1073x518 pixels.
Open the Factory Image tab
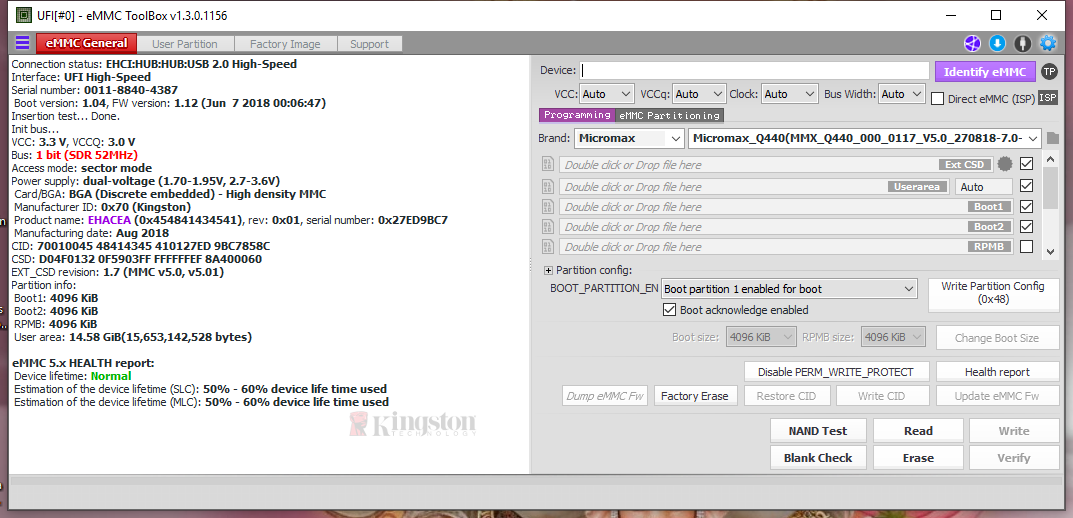[x=285, y=44]
